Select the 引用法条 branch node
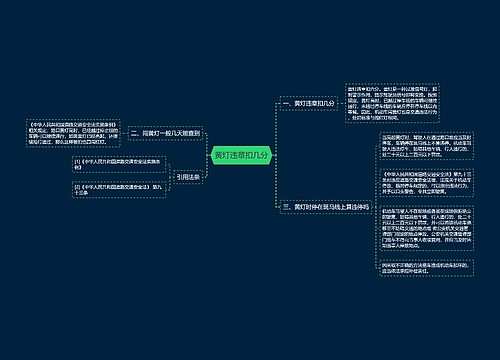Viewport: 500px width, 360px height. (188, 177)
